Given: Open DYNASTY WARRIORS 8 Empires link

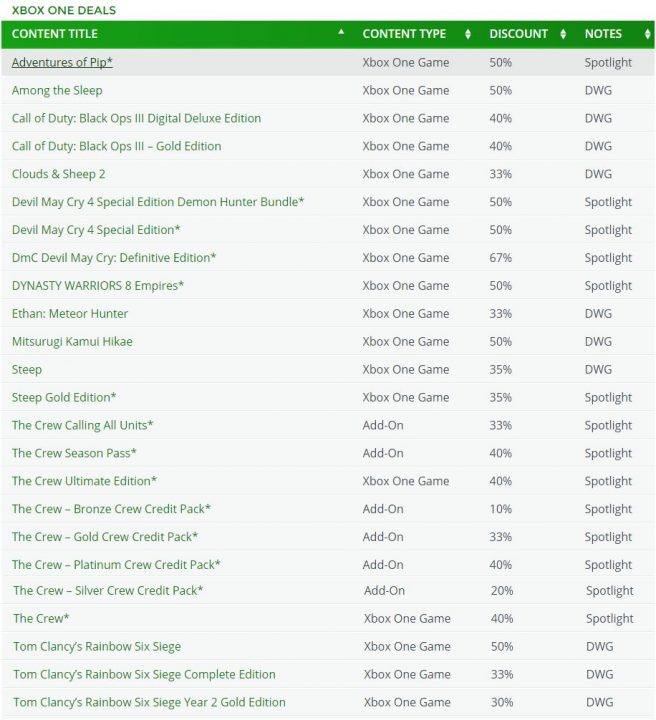Looking at the screenshot, I should tap(98, 286).
